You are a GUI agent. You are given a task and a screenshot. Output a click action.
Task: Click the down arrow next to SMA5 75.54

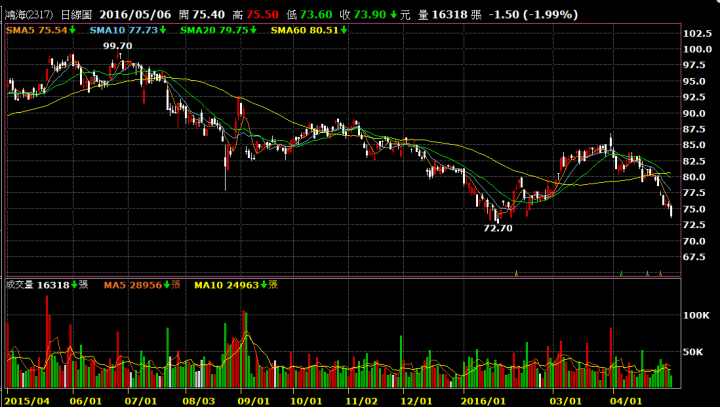pos(72,30)
